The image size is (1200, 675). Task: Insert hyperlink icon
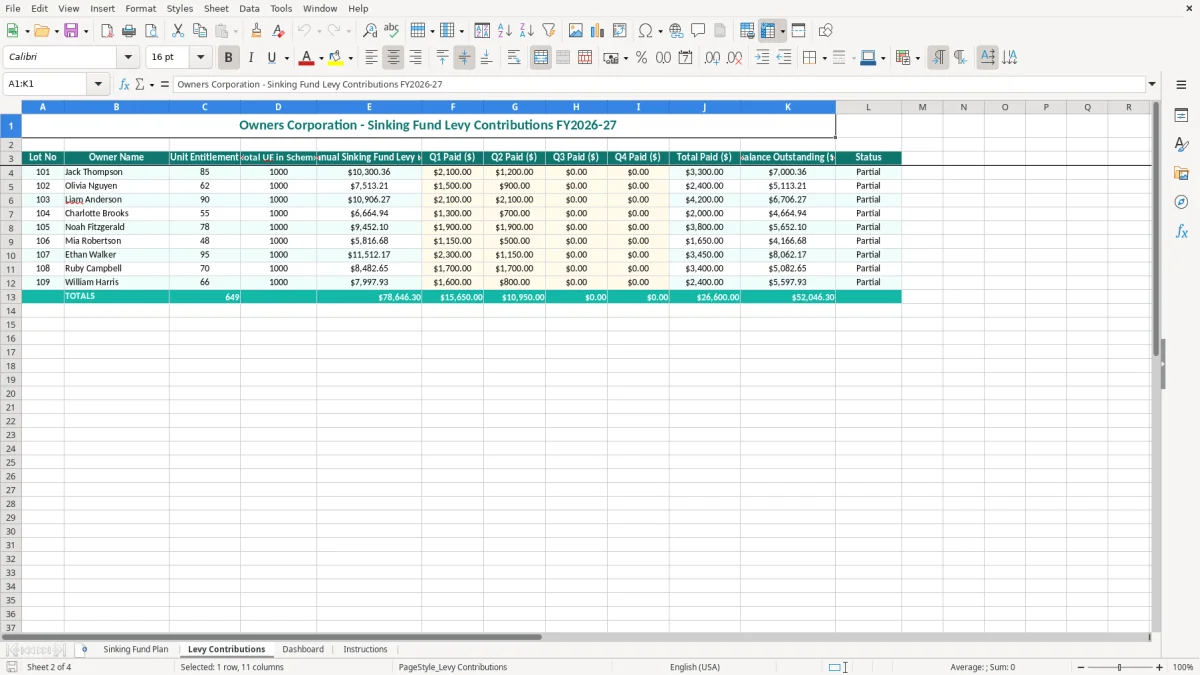[x=676, y=31]
